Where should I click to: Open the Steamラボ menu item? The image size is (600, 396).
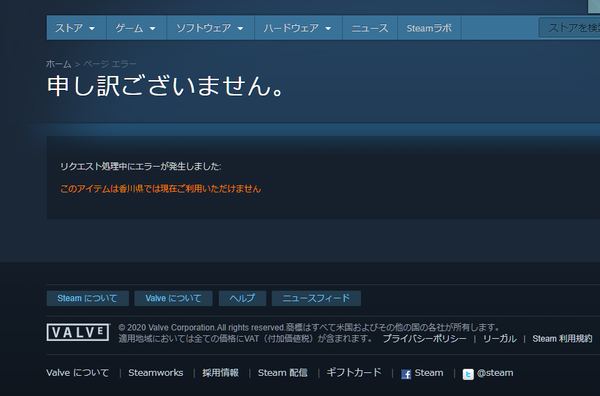[429, 28]
